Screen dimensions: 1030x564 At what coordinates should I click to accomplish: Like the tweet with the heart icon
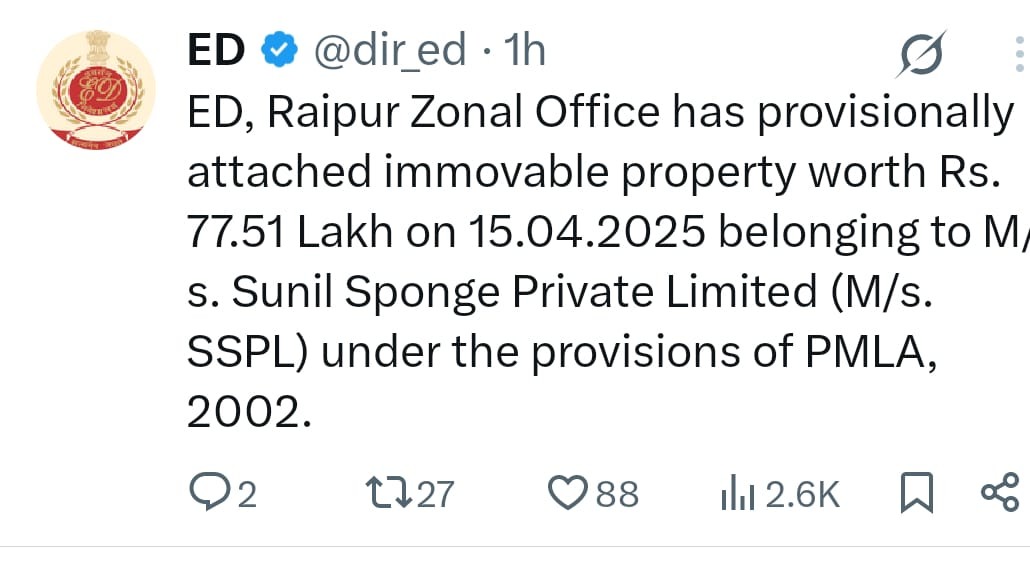click(568, 493)
